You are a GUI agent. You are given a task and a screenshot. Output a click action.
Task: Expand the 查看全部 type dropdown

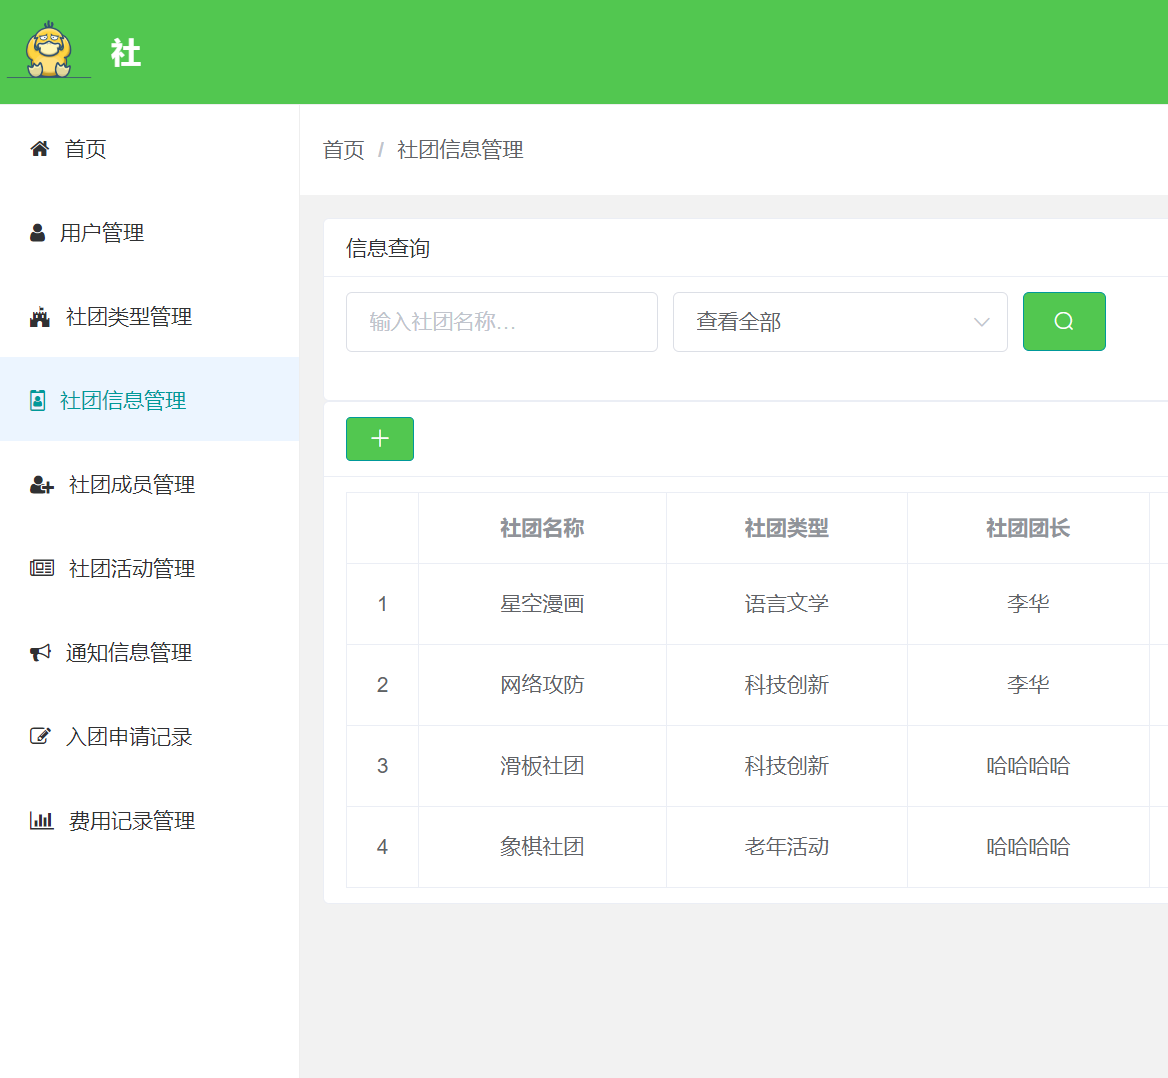840,322
